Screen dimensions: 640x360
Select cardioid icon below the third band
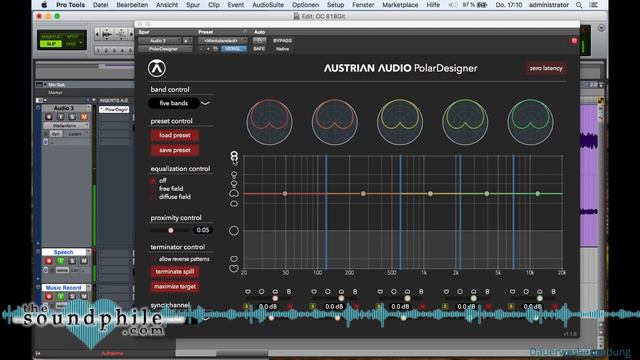407,291
